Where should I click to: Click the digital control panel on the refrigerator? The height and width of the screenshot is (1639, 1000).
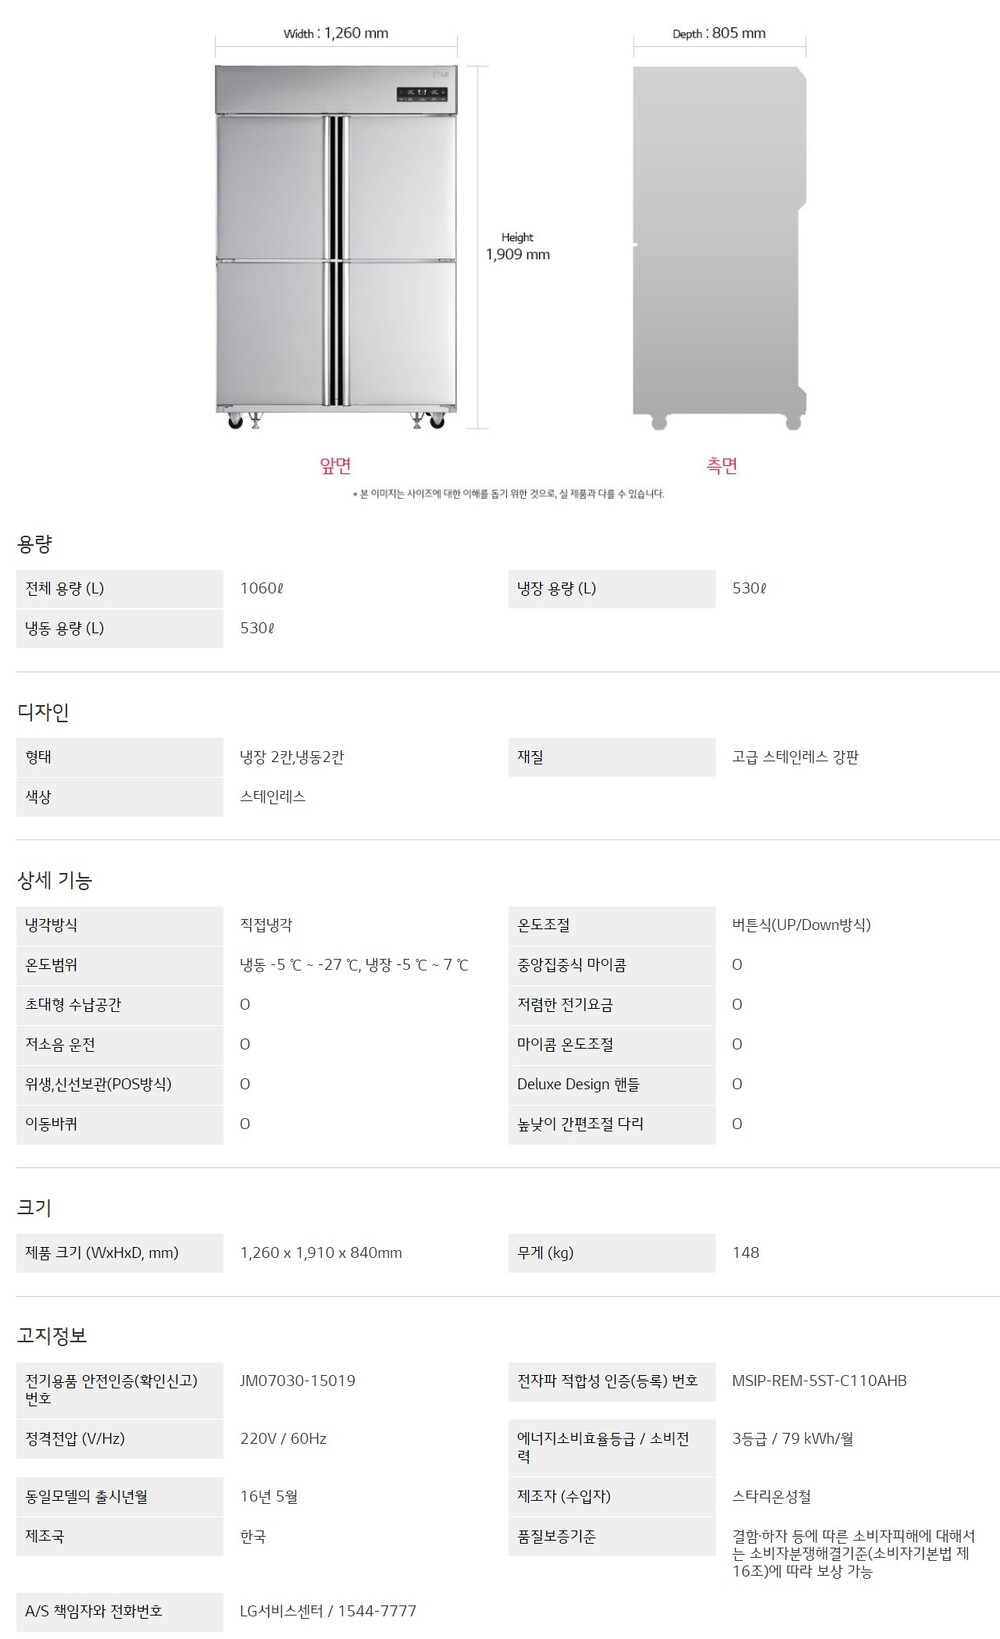[x=421, y=95]
